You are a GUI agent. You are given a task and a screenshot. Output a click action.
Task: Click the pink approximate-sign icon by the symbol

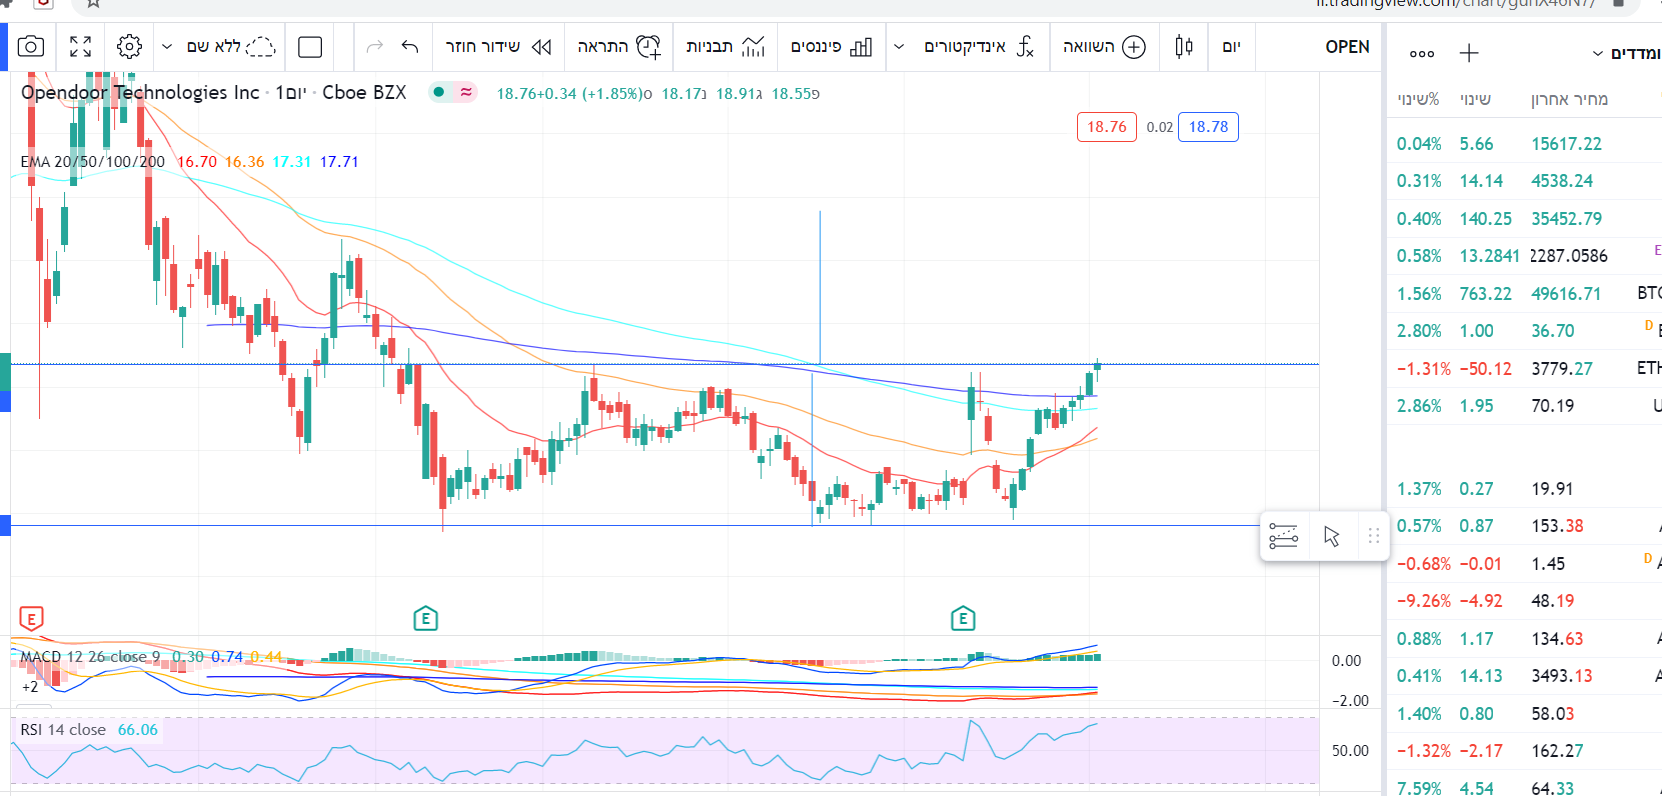point(466,93)
